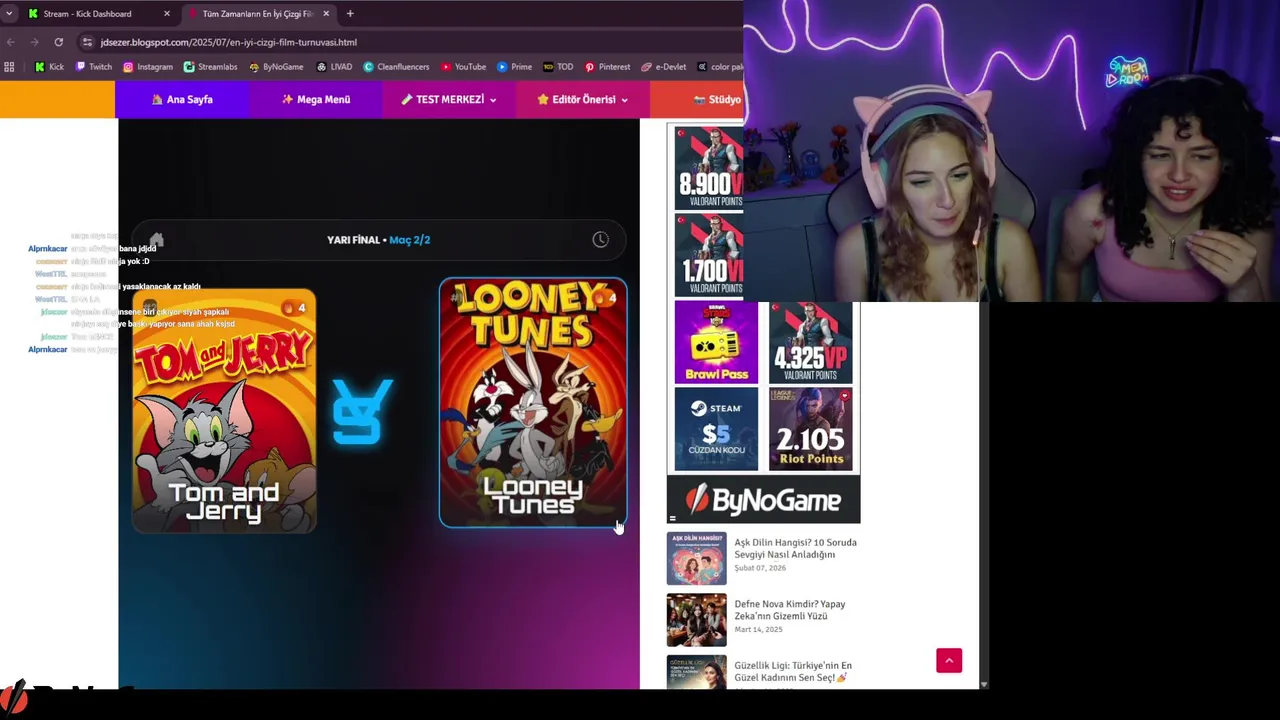1280x720 pixels.
Task: Open the Mega Menü item
Action: click(x=316, y=99)
